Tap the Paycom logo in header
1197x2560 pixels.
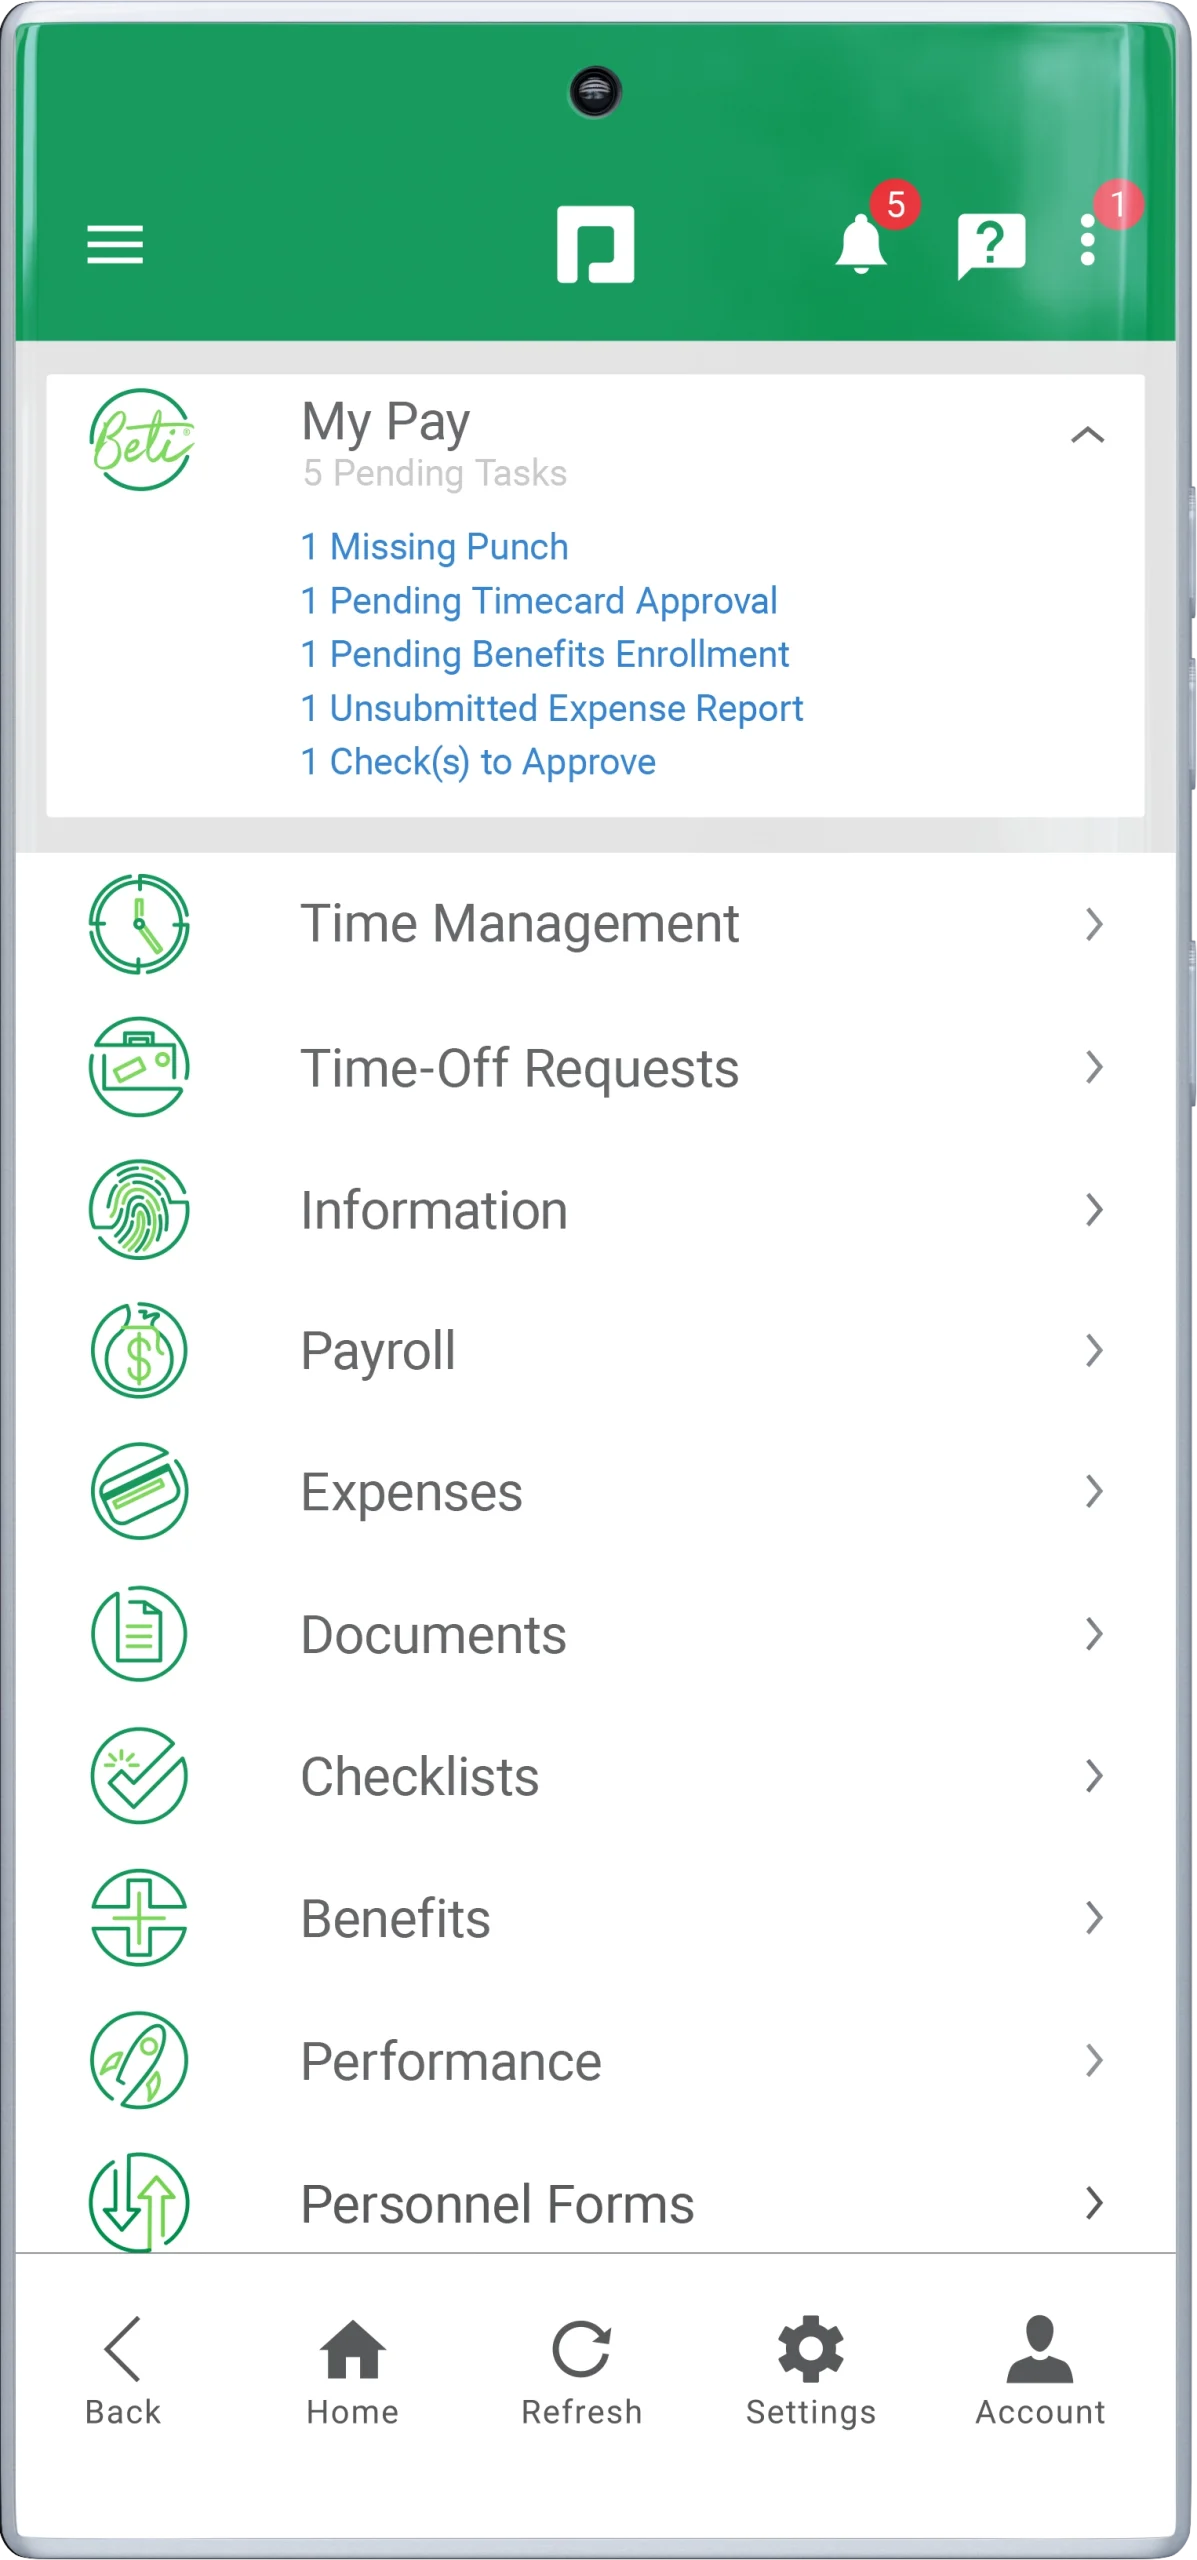(x=595, y=245)
